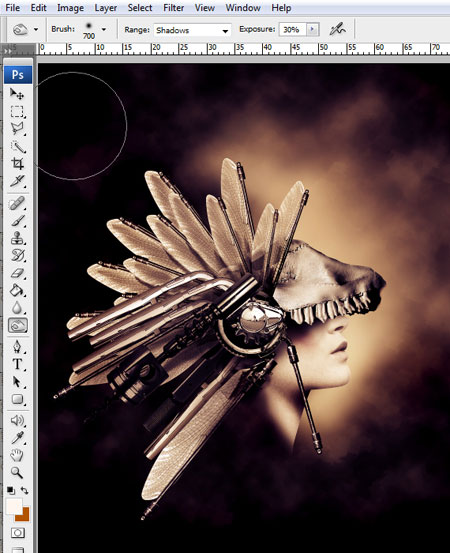
Task: Select the History Brush tool
Action: pyautogui.click(x=17, y=255)
